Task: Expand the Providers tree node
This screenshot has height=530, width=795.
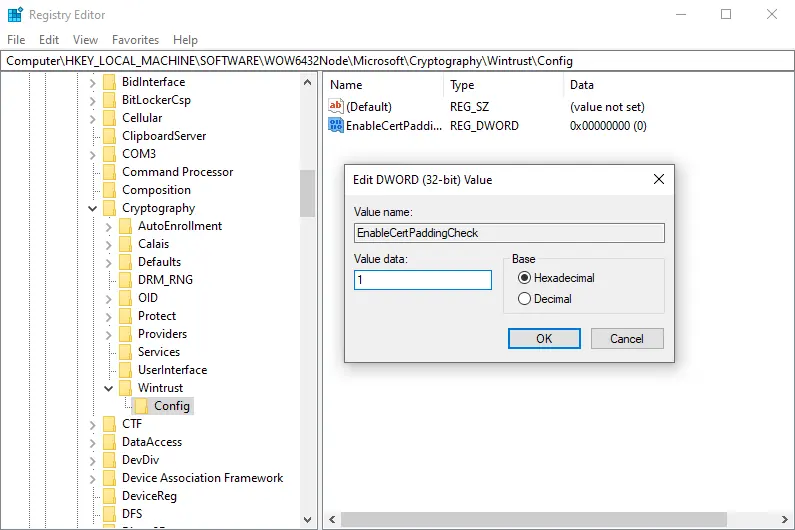Action: [x=109, y=335]
